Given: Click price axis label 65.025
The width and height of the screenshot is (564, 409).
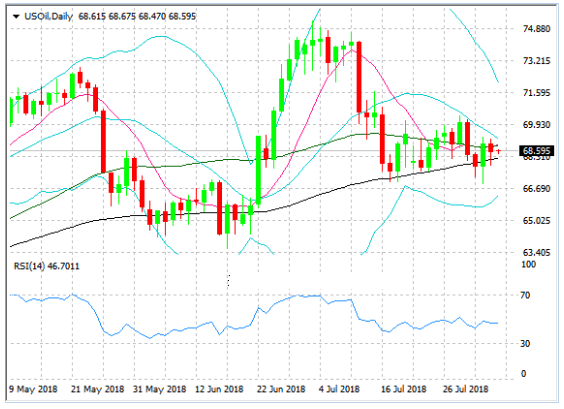Looking at the screenshot, I should (536, 221).
